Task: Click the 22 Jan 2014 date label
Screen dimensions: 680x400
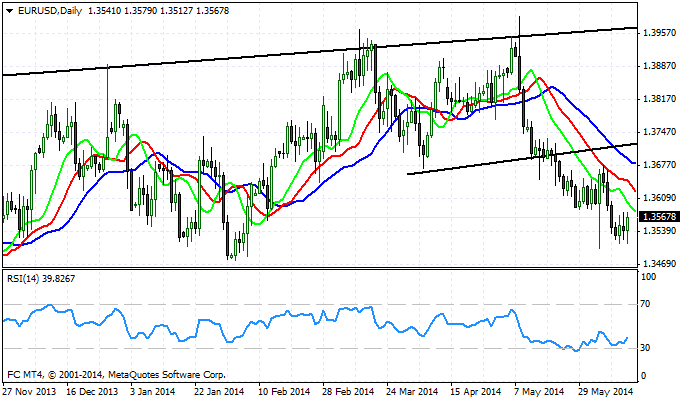Action: tap(219, 391)
